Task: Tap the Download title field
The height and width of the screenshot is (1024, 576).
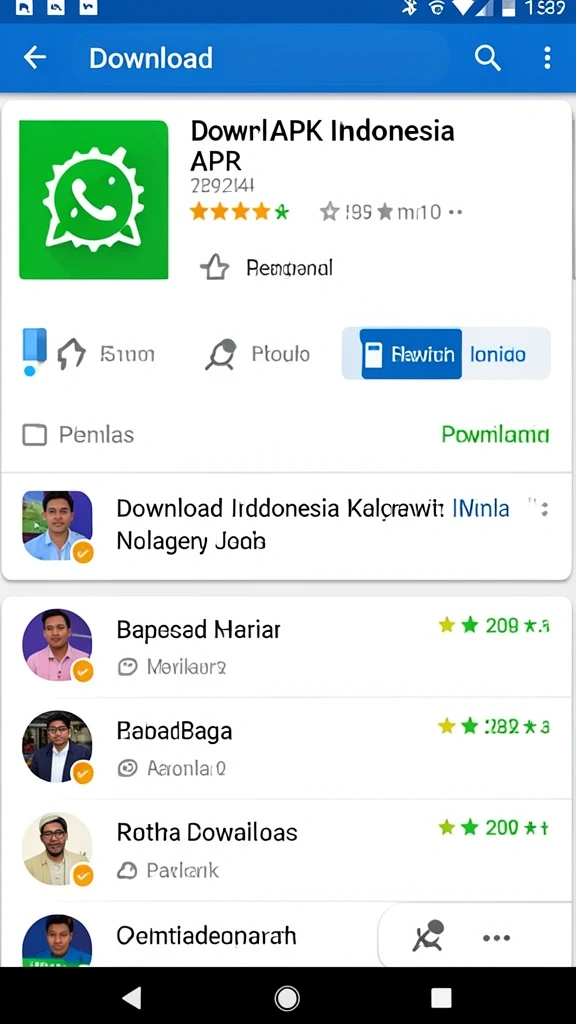Action: 260,58
